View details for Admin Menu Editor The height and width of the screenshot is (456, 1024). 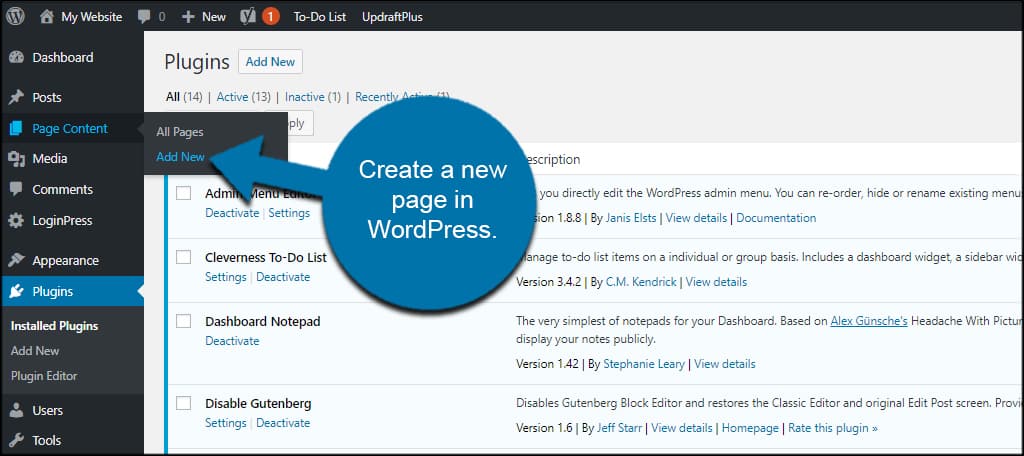click(696, 218)
